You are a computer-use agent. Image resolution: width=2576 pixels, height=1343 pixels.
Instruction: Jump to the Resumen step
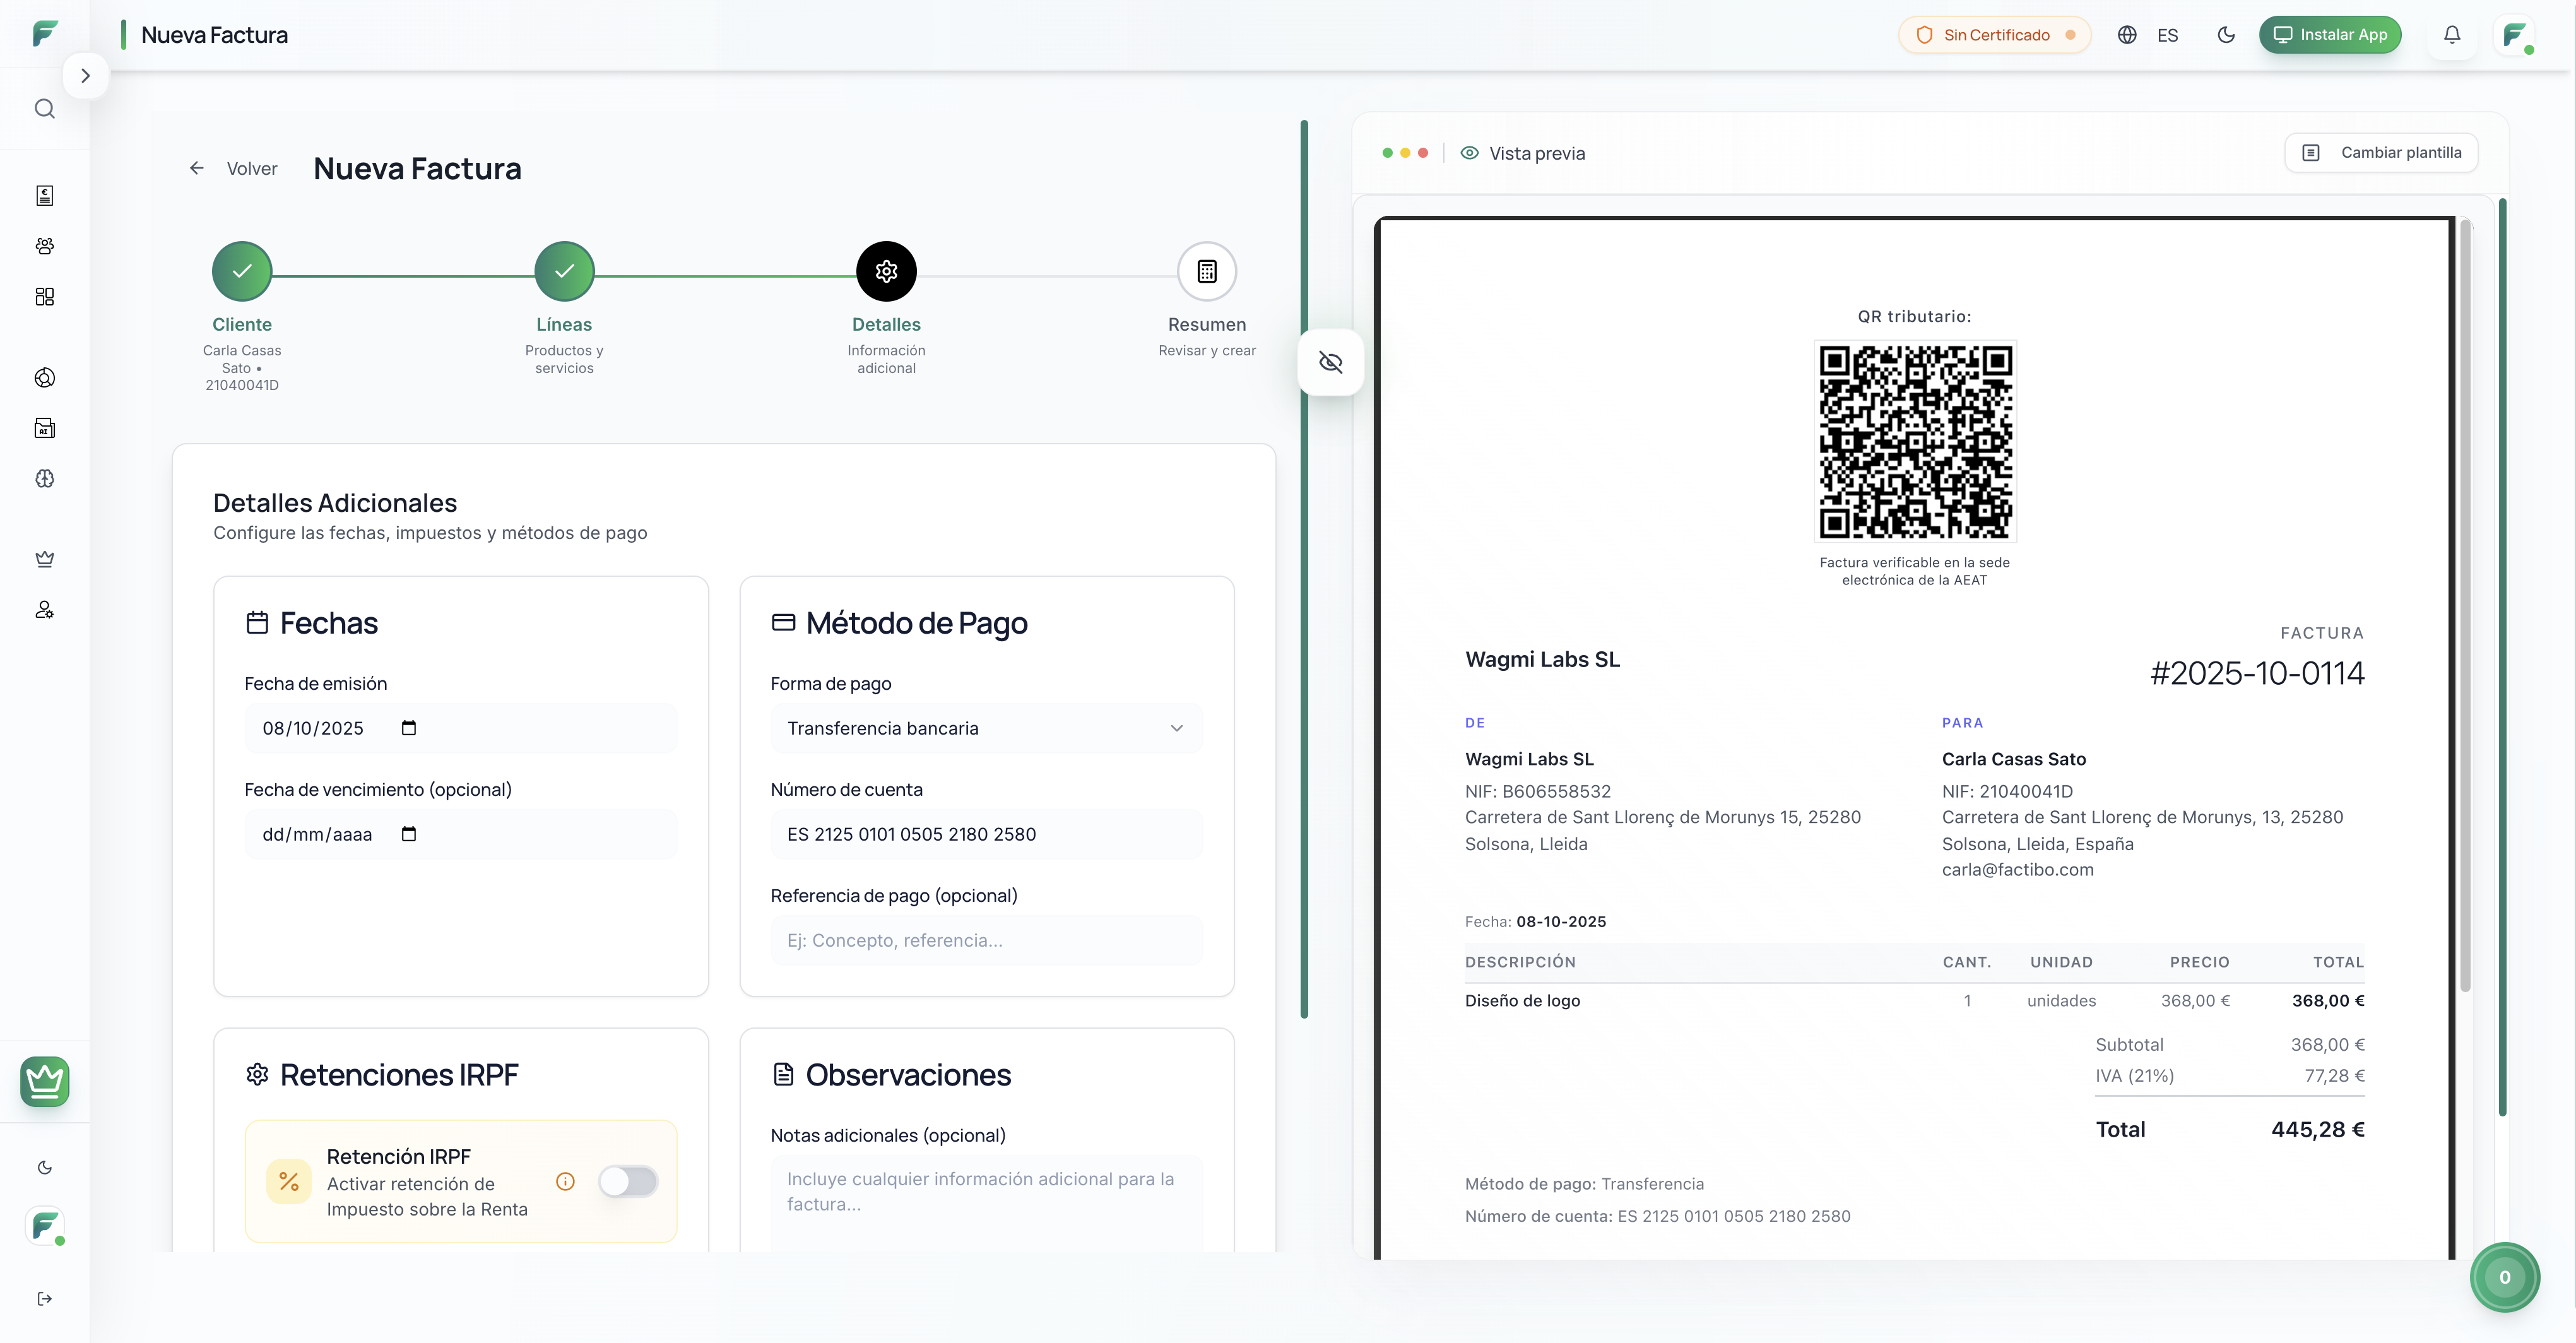point(1206,272)
